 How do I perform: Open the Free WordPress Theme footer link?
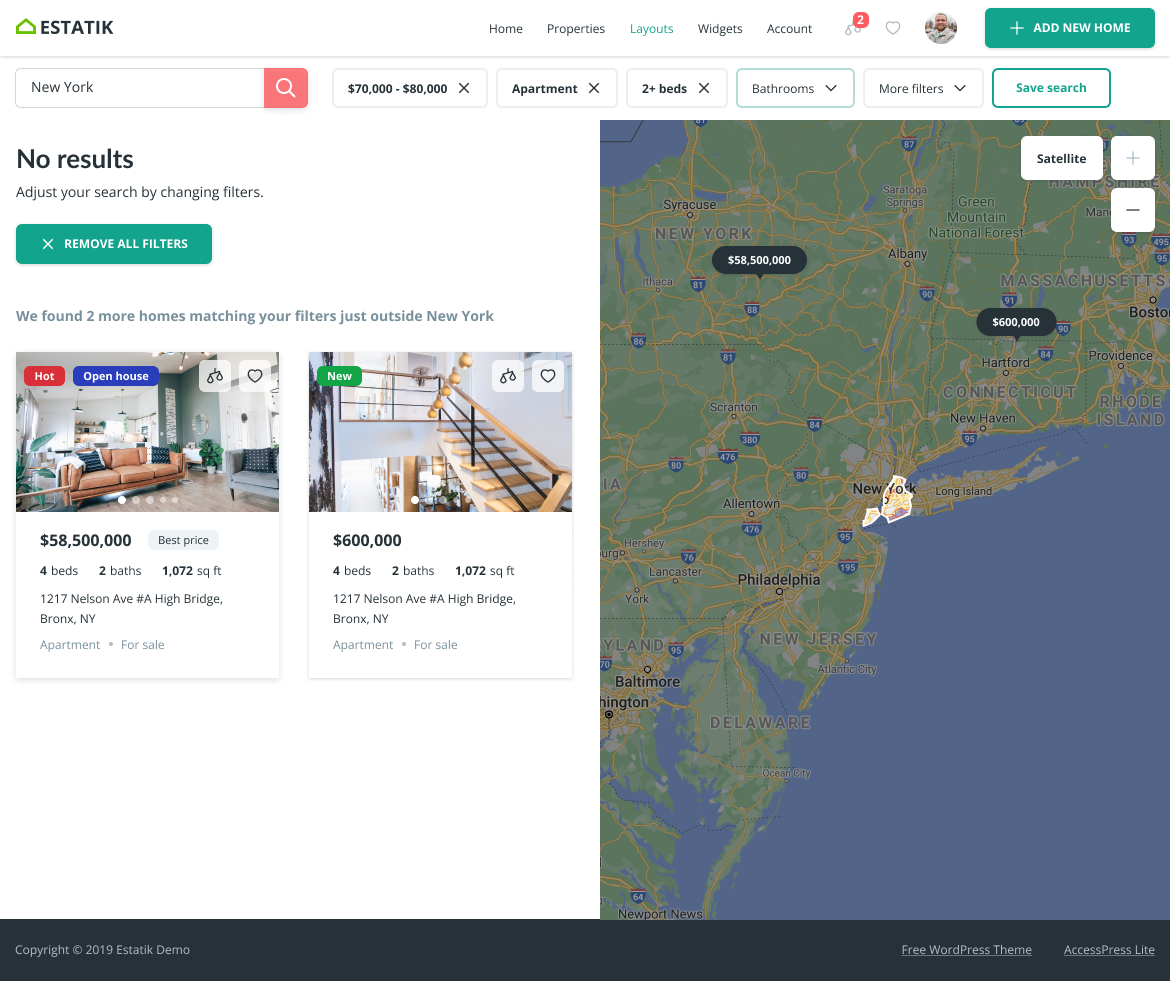pyautogui.click(x=966, y=949)
